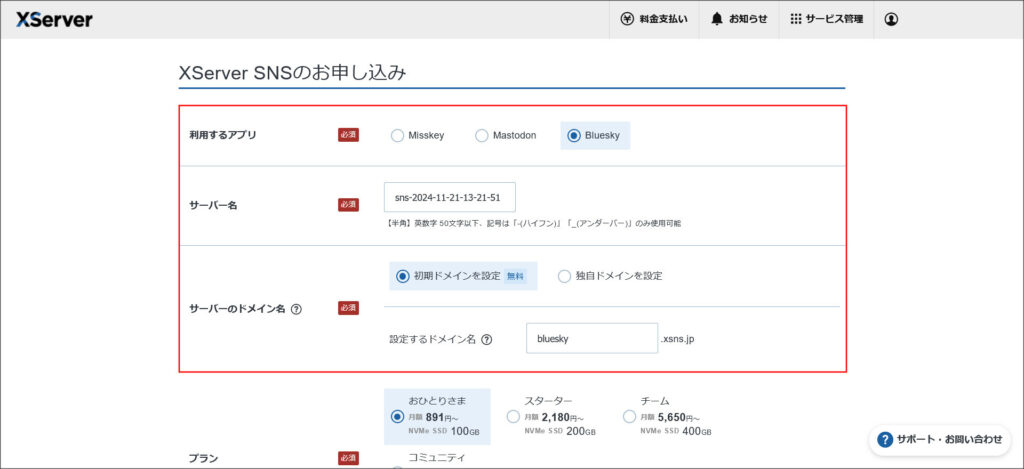This screenshot has width=1024, height=469.
Task: Choose スターター plan radio button
Action: click(x=513, y=417)
